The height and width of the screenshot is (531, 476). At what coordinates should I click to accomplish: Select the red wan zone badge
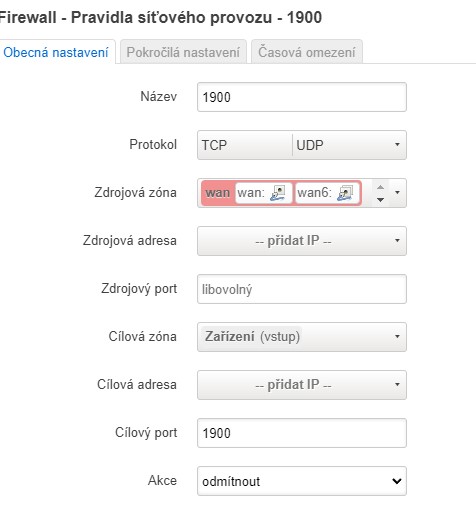217,193
